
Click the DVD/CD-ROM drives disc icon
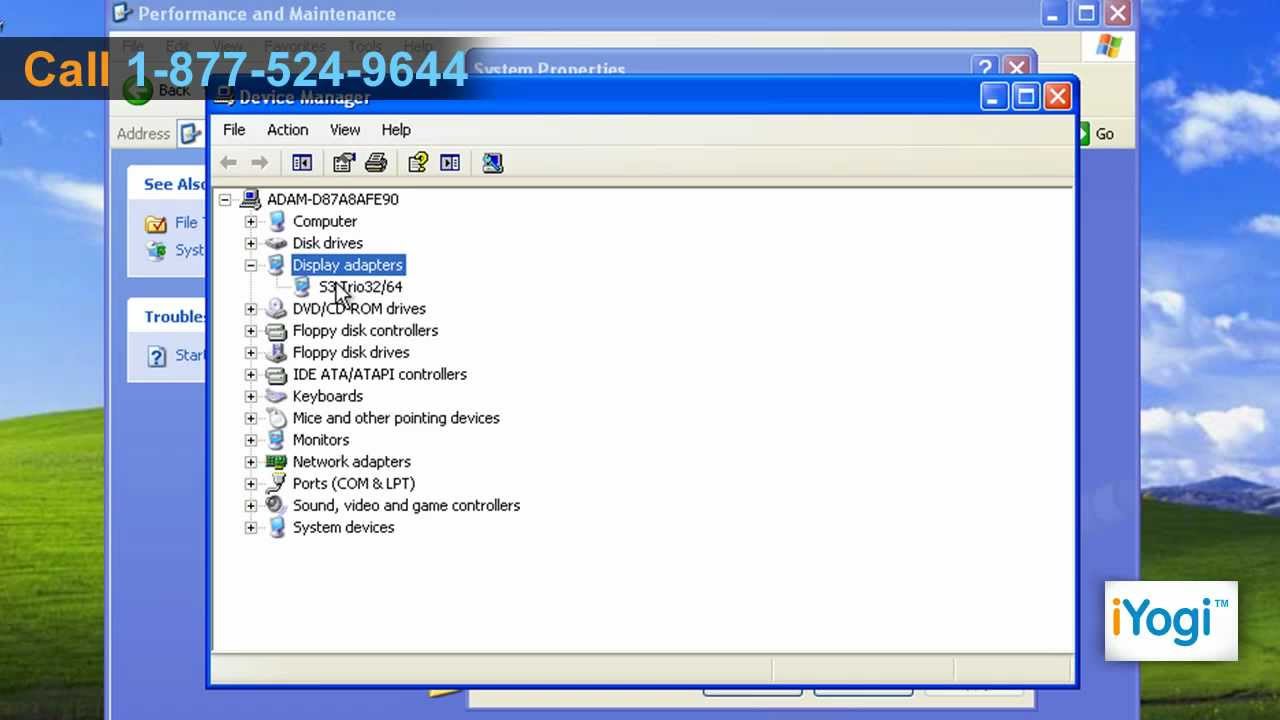[x=276, y=309]
